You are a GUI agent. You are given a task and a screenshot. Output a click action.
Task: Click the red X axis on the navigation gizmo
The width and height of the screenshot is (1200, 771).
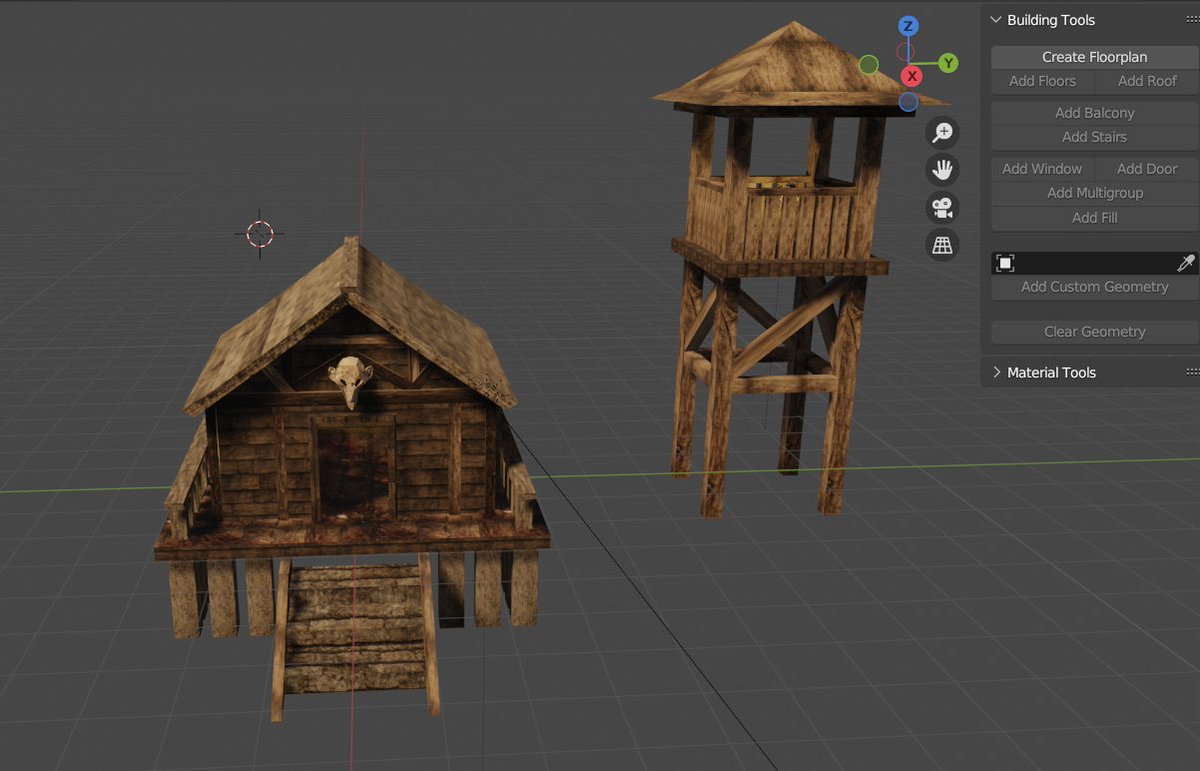click(x=911, y=75)
